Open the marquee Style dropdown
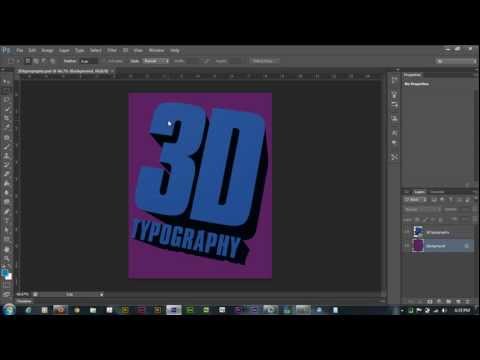The image size is (480, 360). pyautogui.click(x=156, y=61)
